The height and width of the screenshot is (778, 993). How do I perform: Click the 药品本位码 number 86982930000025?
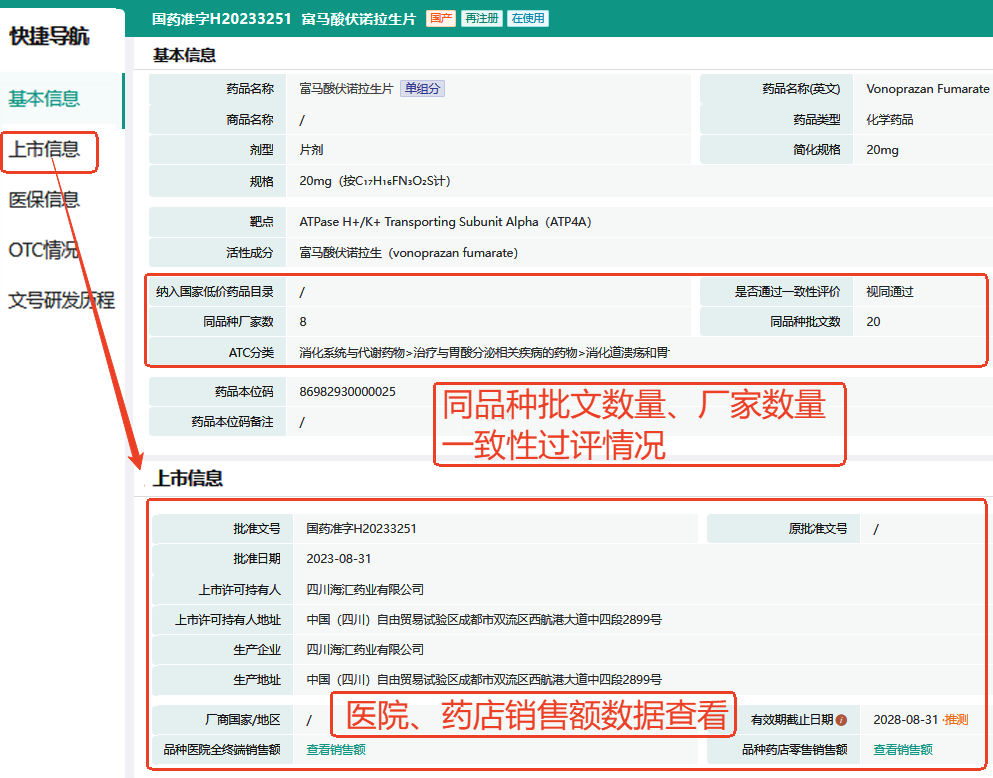[x=347, y=392]
